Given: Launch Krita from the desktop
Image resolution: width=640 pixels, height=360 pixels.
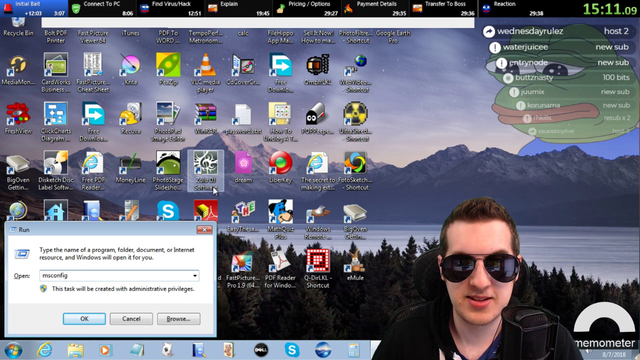Looking at the screenshot, I should [131, 69].
